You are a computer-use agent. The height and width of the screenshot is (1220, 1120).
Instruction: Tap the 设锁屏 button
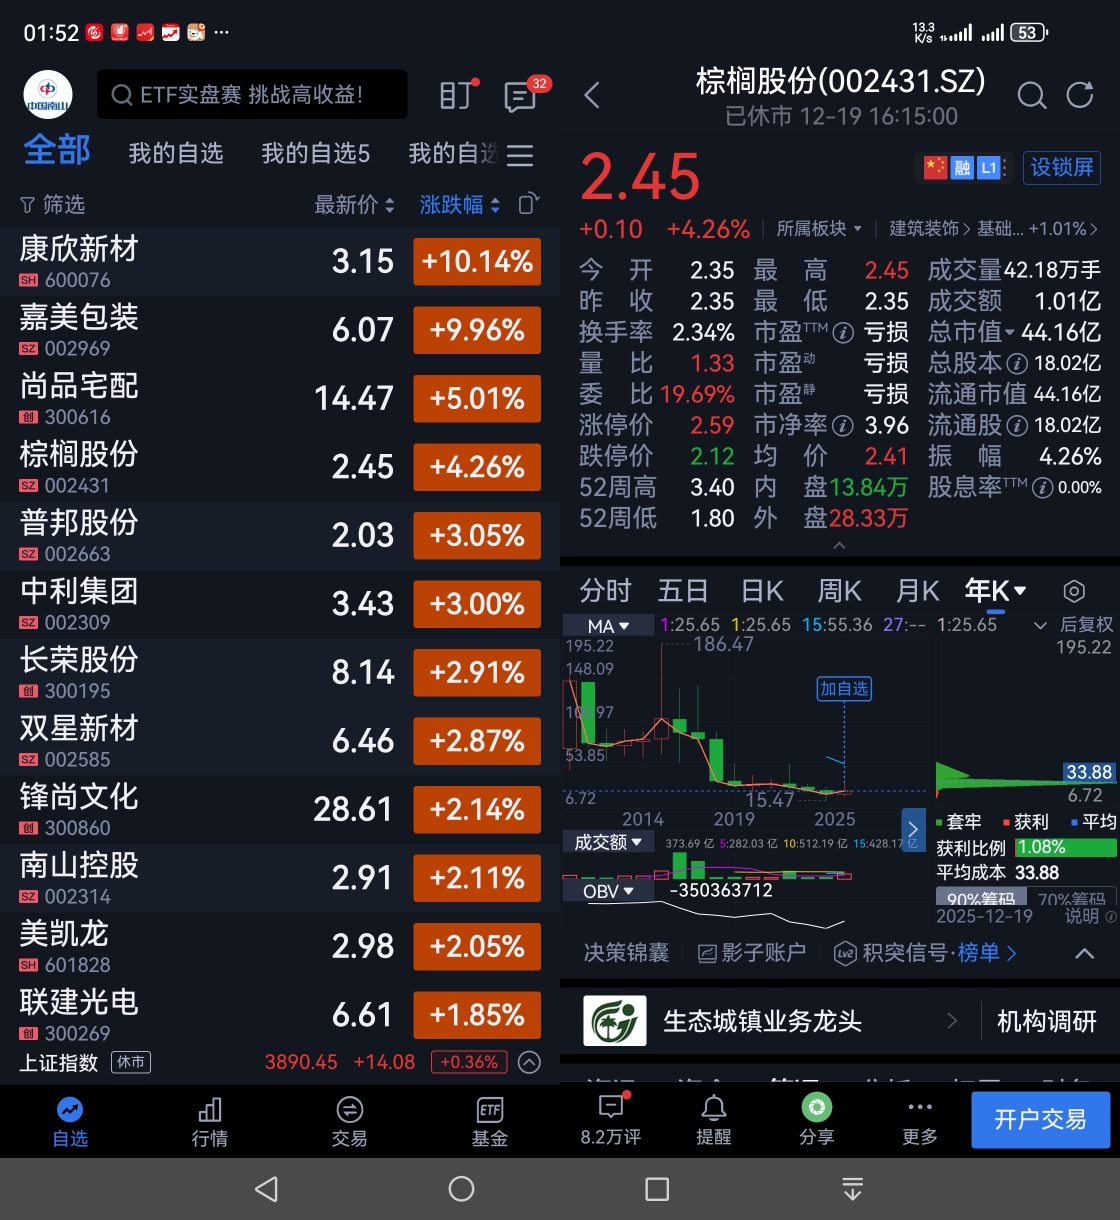click(x=1062, y=167)
